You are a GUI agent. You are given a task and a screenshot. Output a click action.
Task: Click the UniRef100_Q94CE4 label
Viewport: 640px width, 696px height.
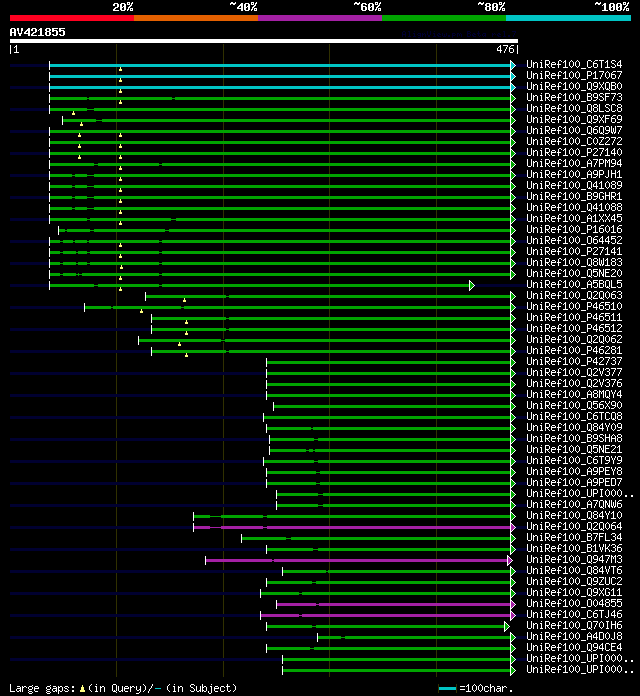click(574, 648)
